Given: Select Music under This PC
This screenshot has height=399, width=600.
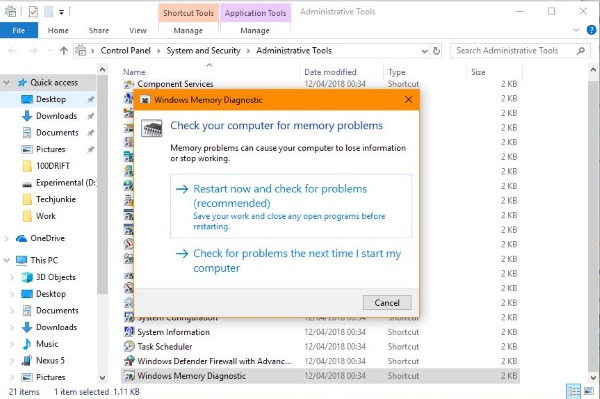Looking at the screenshot, I should 47,344.
